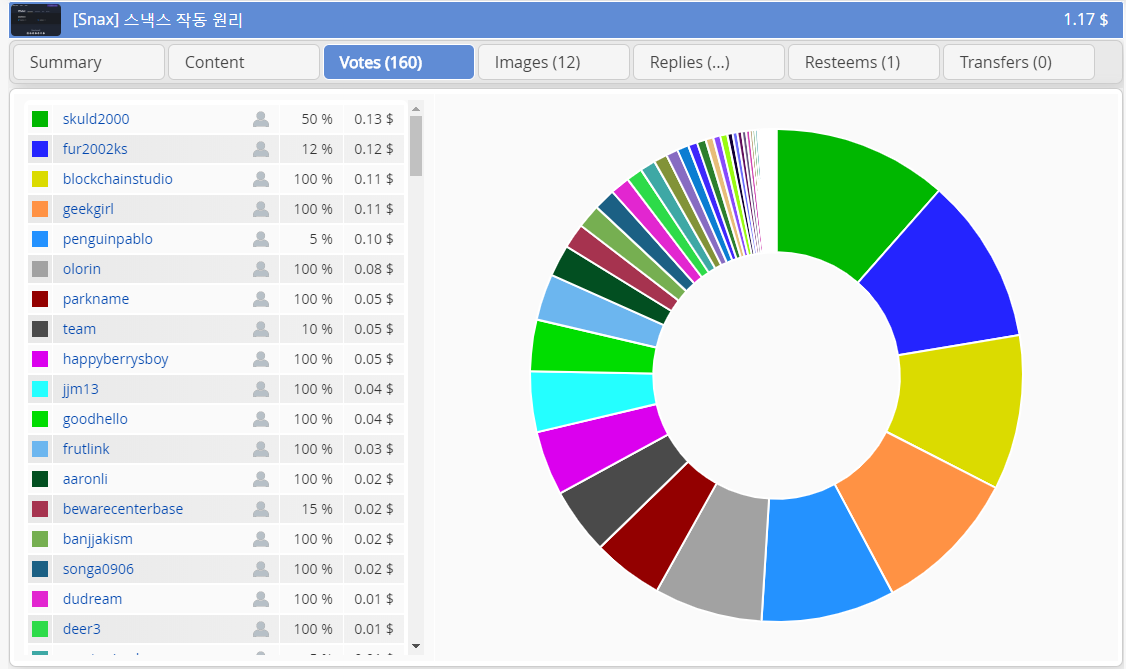Open the Images (12) tab

(553, 62)
